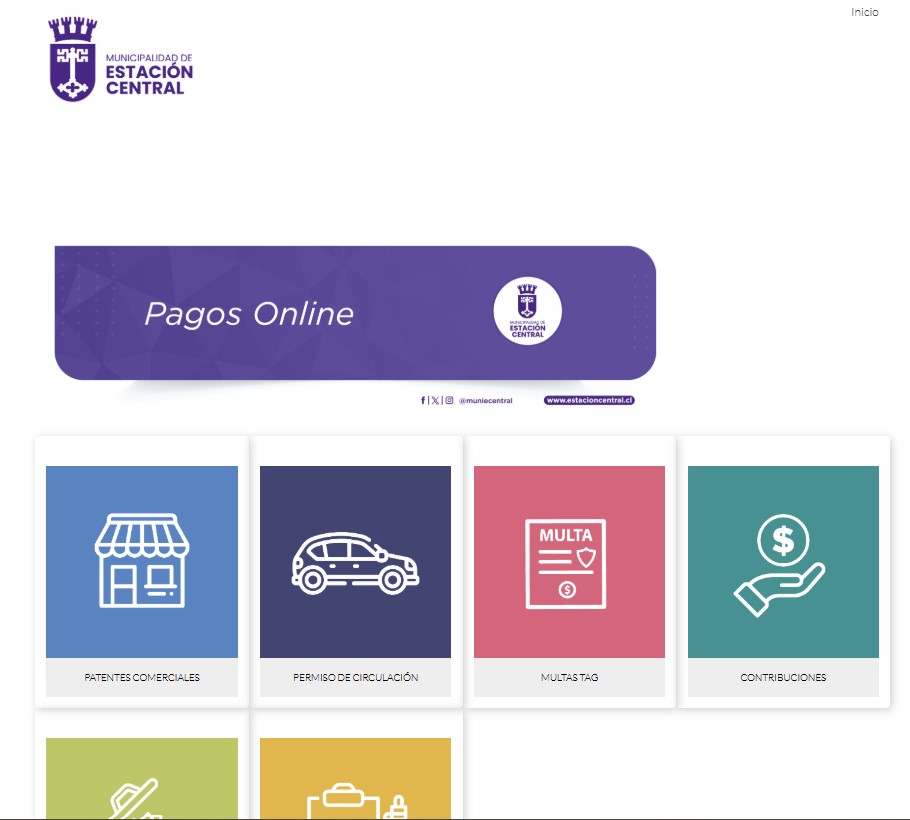Choose the CONTRIBUCIONES label

tap(783, 677)
